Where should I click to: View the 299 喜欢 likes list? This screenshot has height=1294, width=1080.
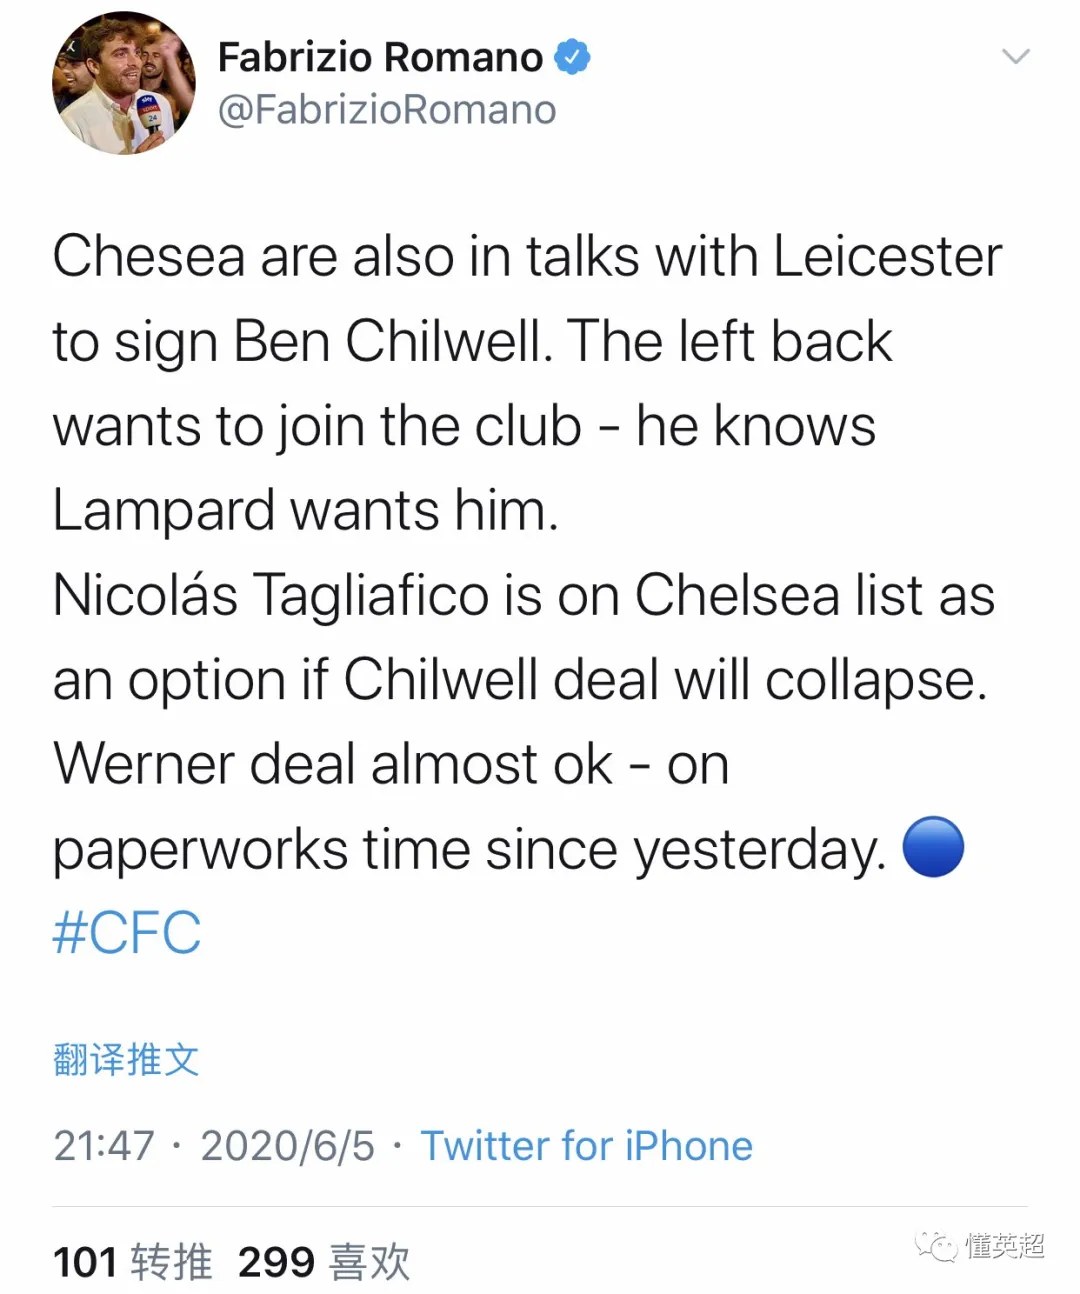[324, 1262]
